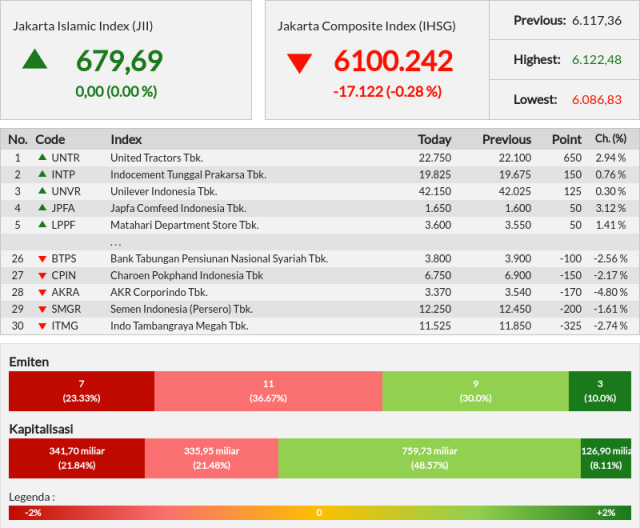Viewport: 640px width, 528px height.
Task: Click the red down triangle beside 6100.242
Action: click(300, 63)
